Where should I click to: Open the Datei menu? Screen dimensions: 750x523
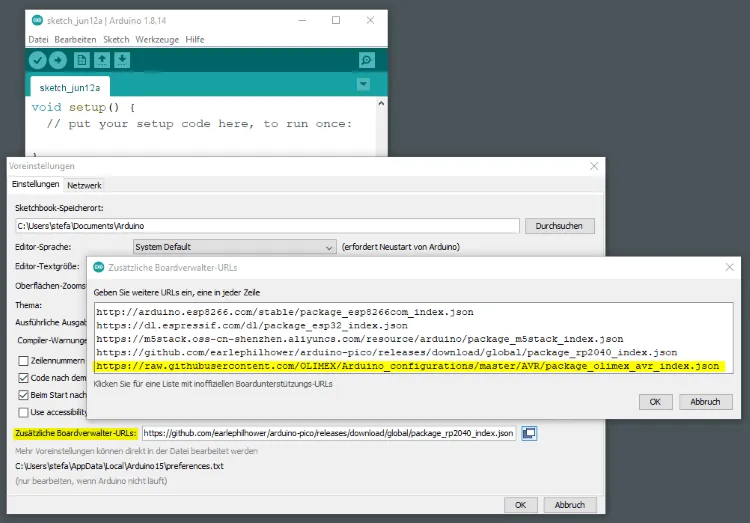pyautogui.click(x=38, y=39)
